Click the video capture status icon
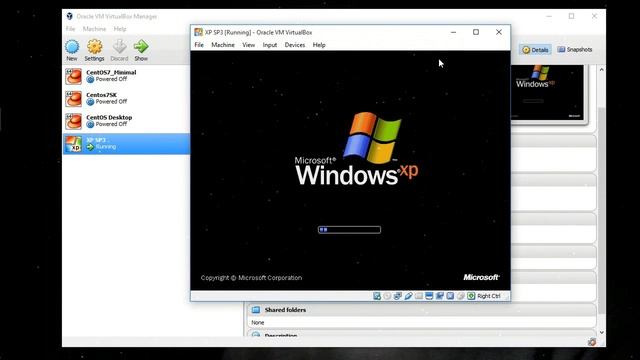This screenshot has width=640, height=360. (x=440, y=296)
